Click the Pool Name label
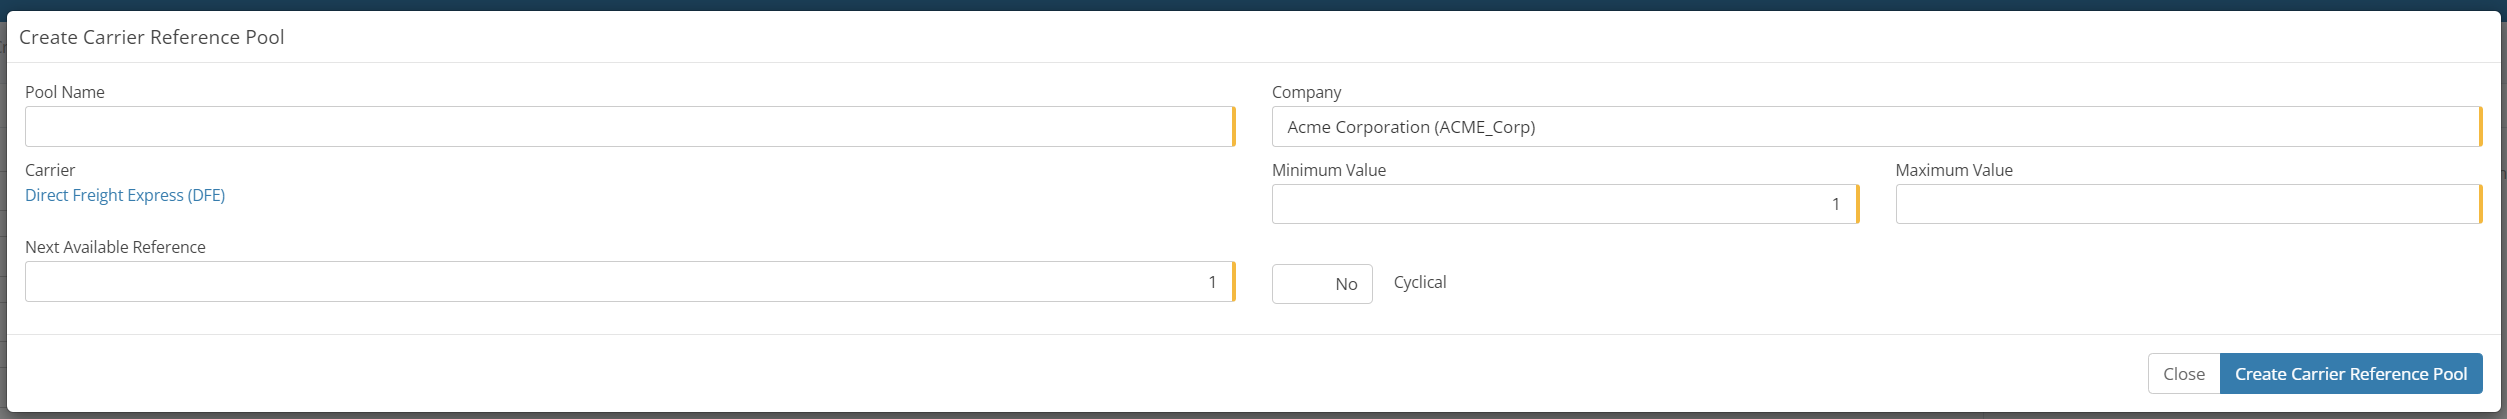2507x419 pixels. 65,92
